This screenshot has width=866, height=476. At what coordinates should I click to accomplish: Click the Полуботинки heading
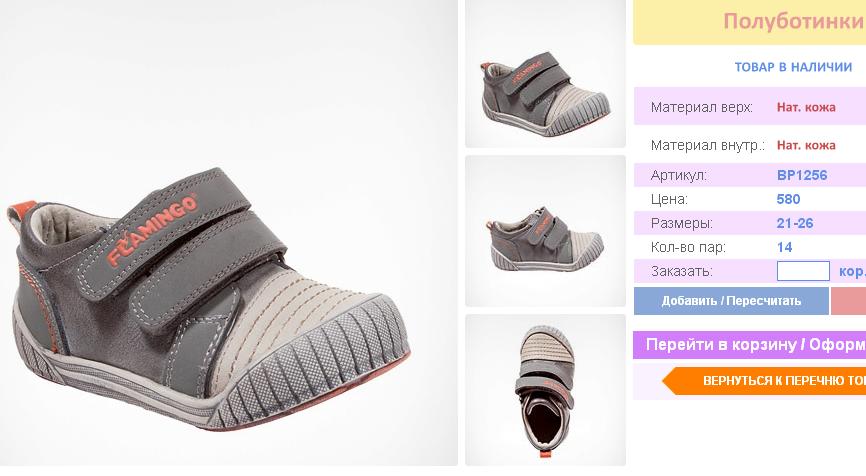click(794, 22)
